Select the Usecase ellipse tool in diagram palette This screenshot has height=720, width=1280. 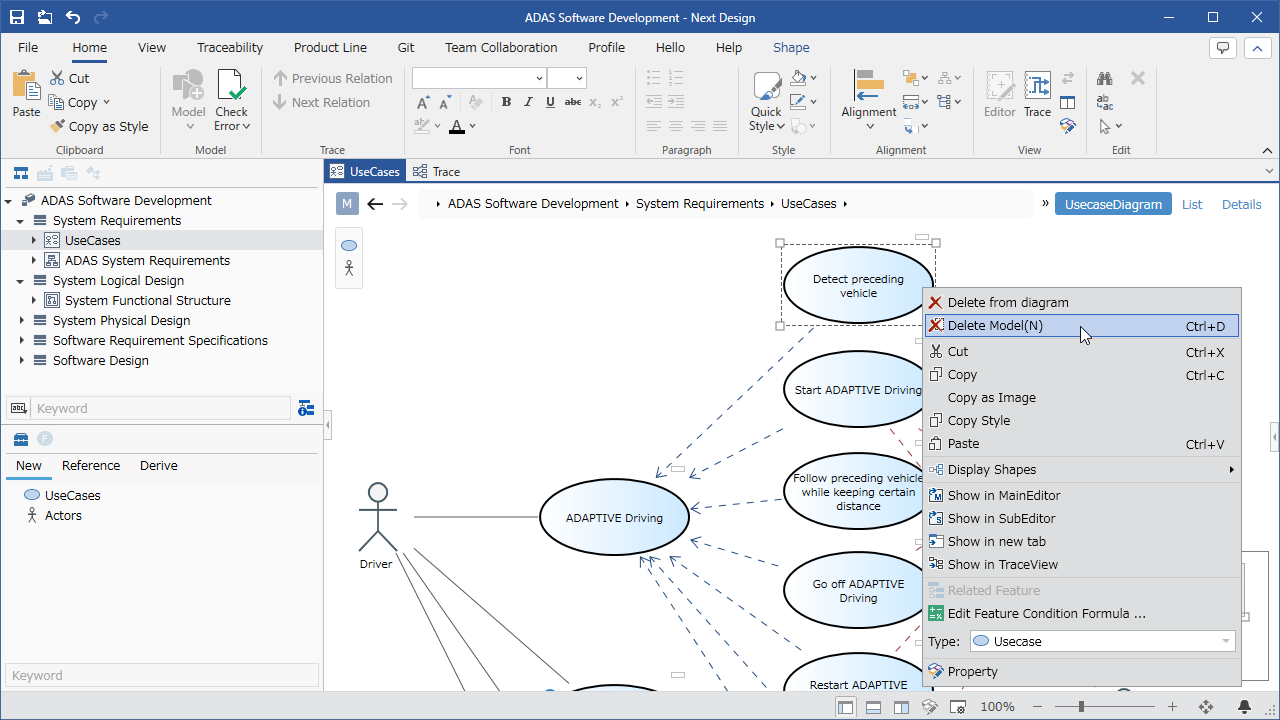coord(349,245)
